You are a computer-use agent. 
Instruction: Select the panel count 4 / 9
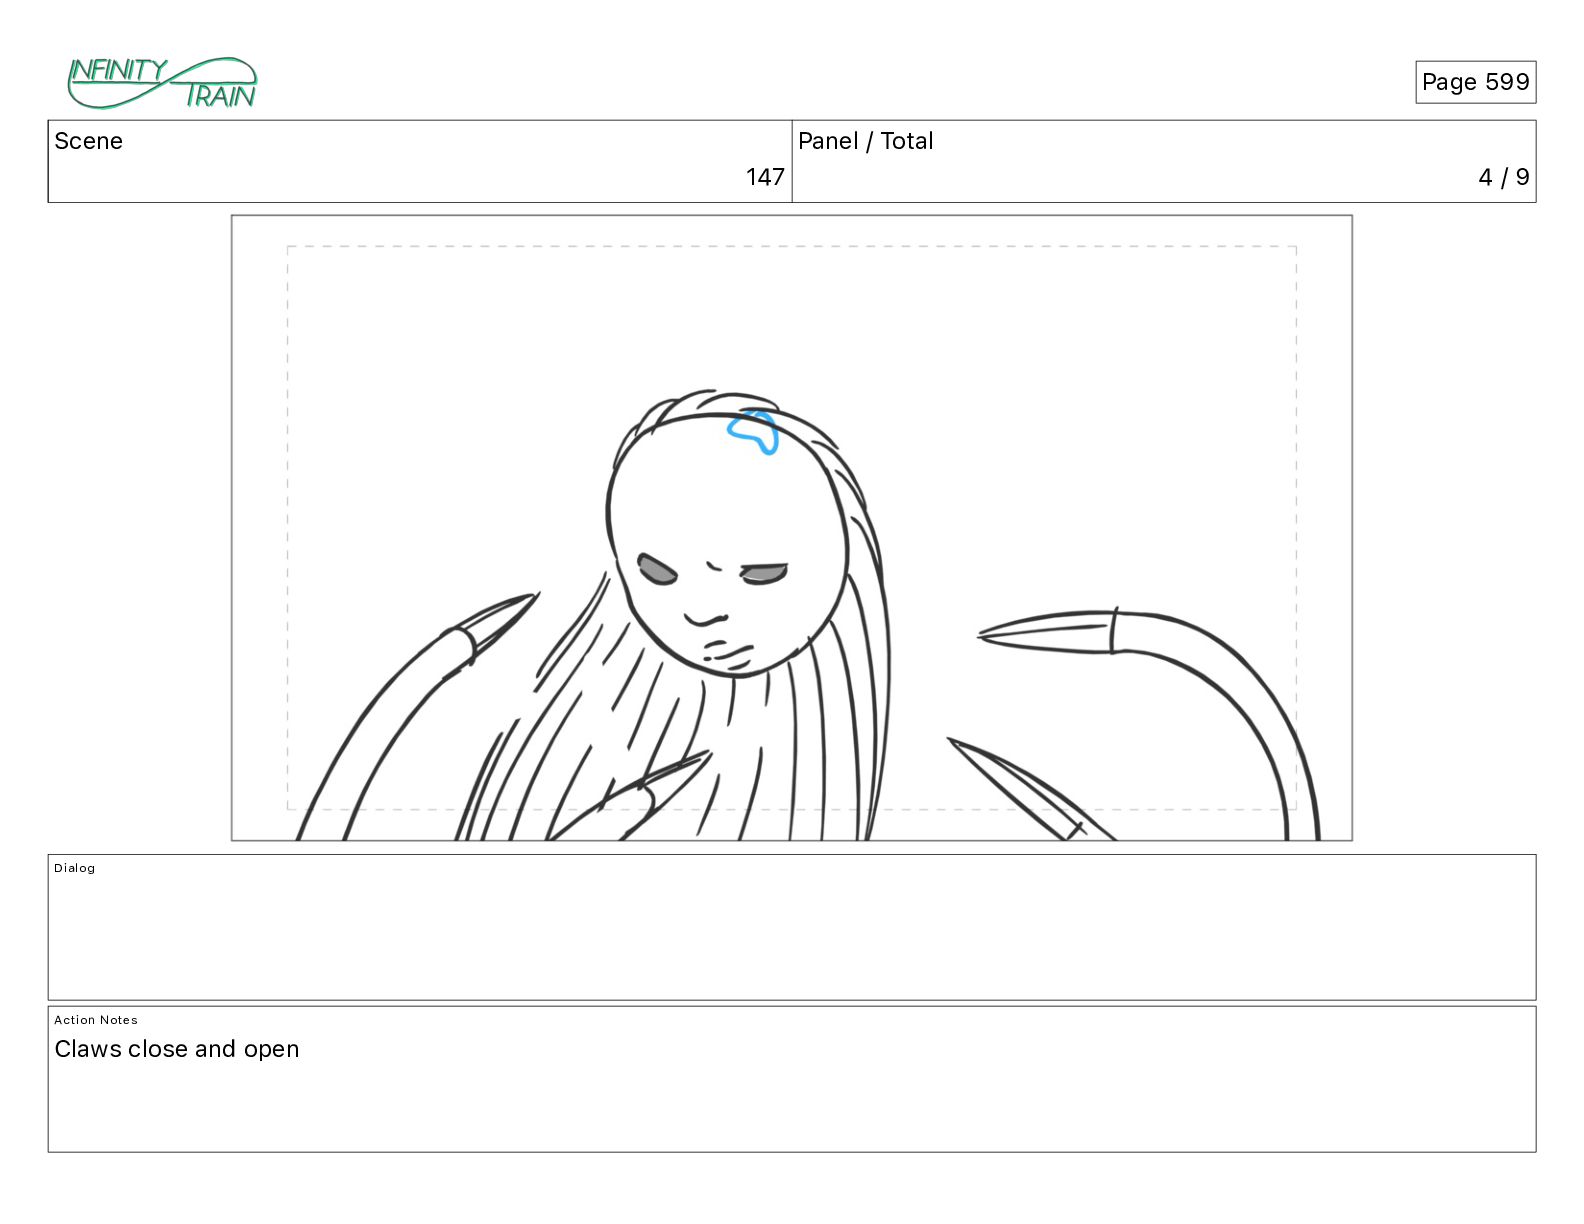tap(1503, 177)
